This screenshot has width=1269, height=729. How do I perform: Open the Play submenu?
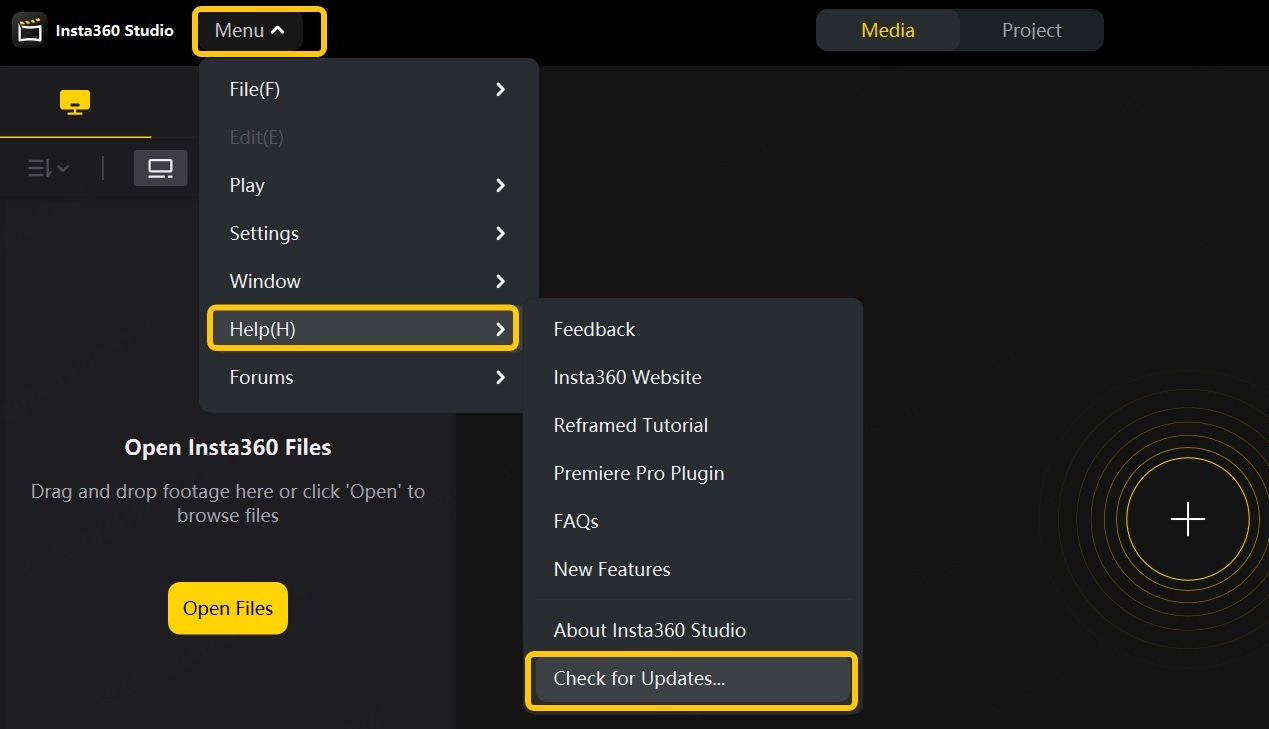(369, 185)
